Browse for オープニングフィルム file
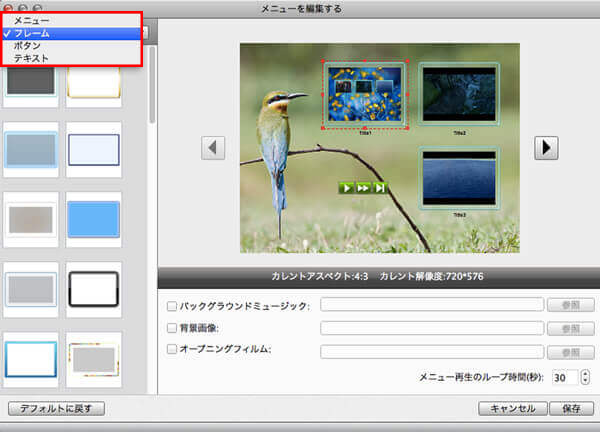600x432 pixels. [571, 352]
